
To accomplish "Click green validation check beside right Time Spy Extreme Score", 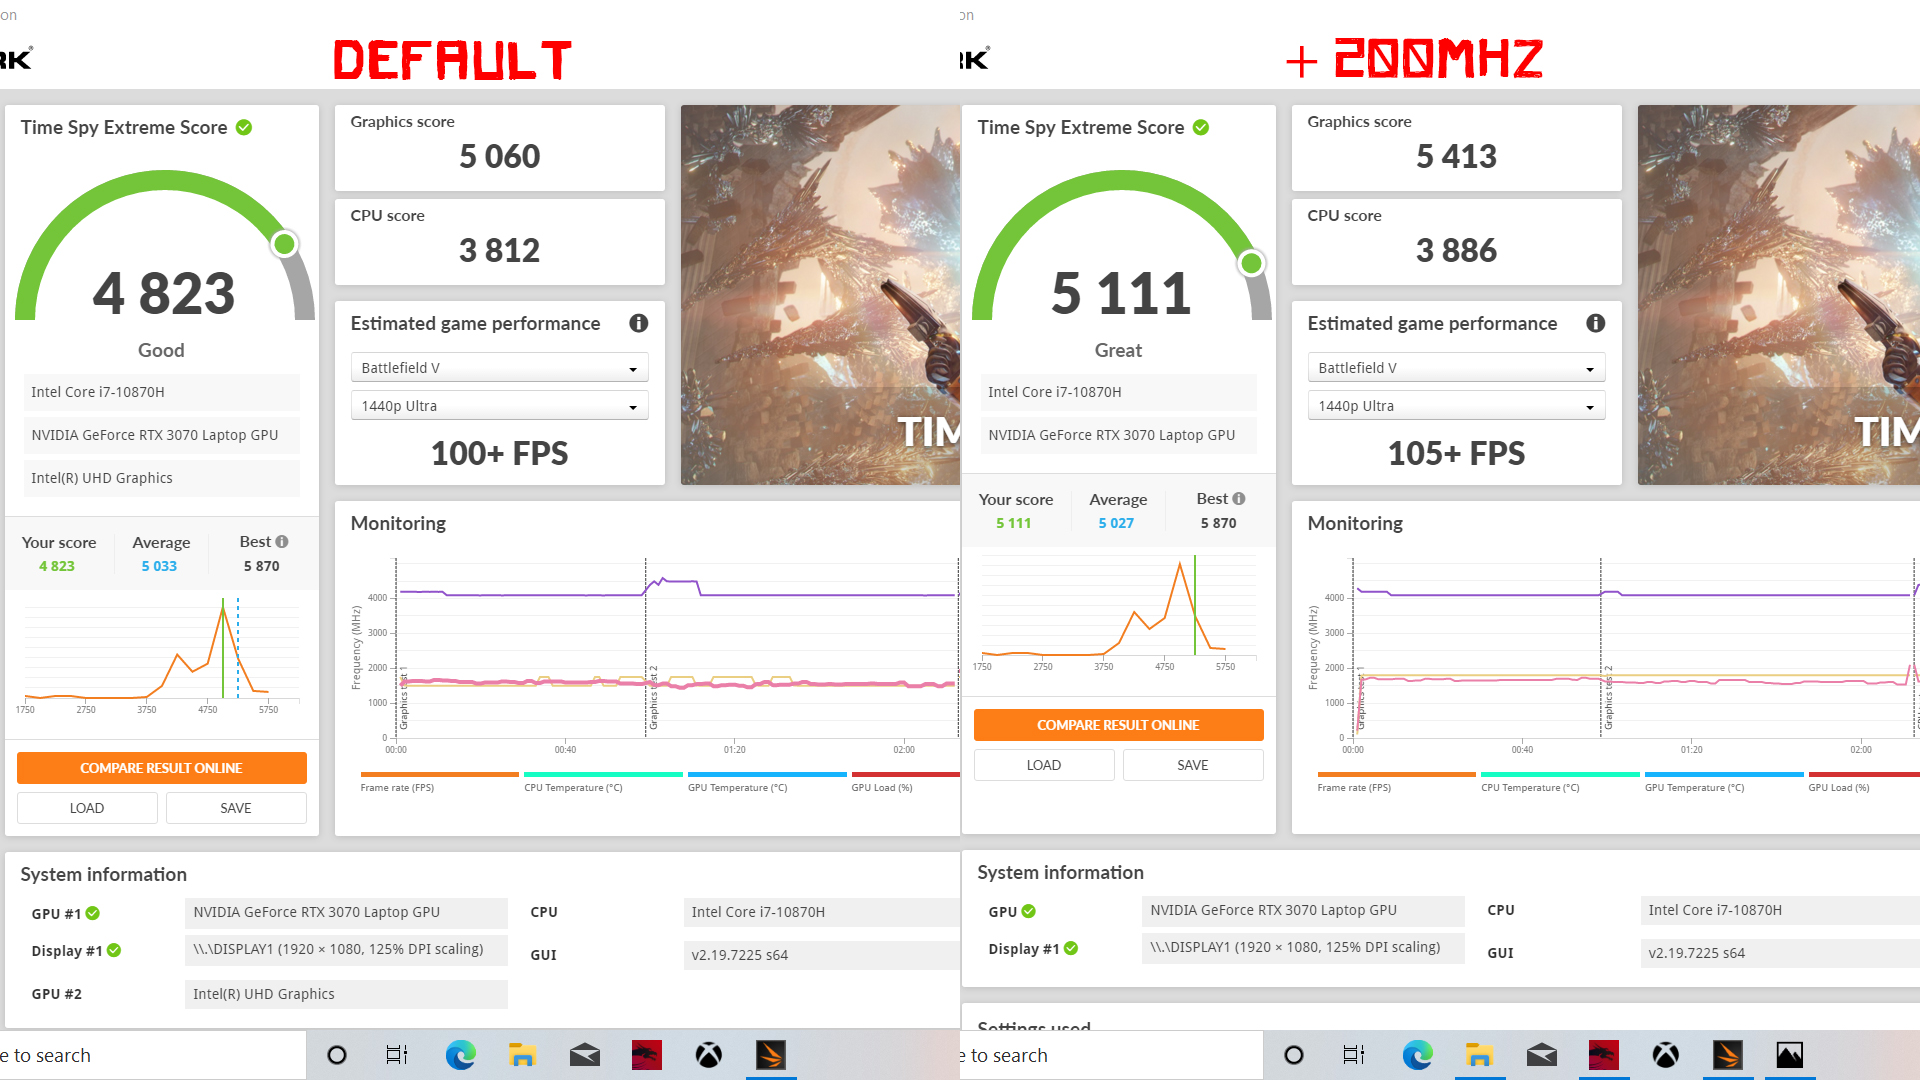I will (x=1201, y=127).
